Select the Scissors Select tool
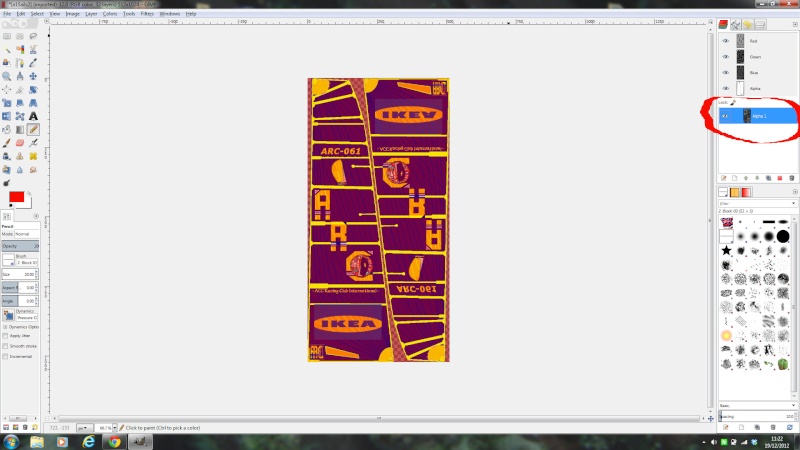This screenshot has width=800, height=450. (x=33, y=49)
